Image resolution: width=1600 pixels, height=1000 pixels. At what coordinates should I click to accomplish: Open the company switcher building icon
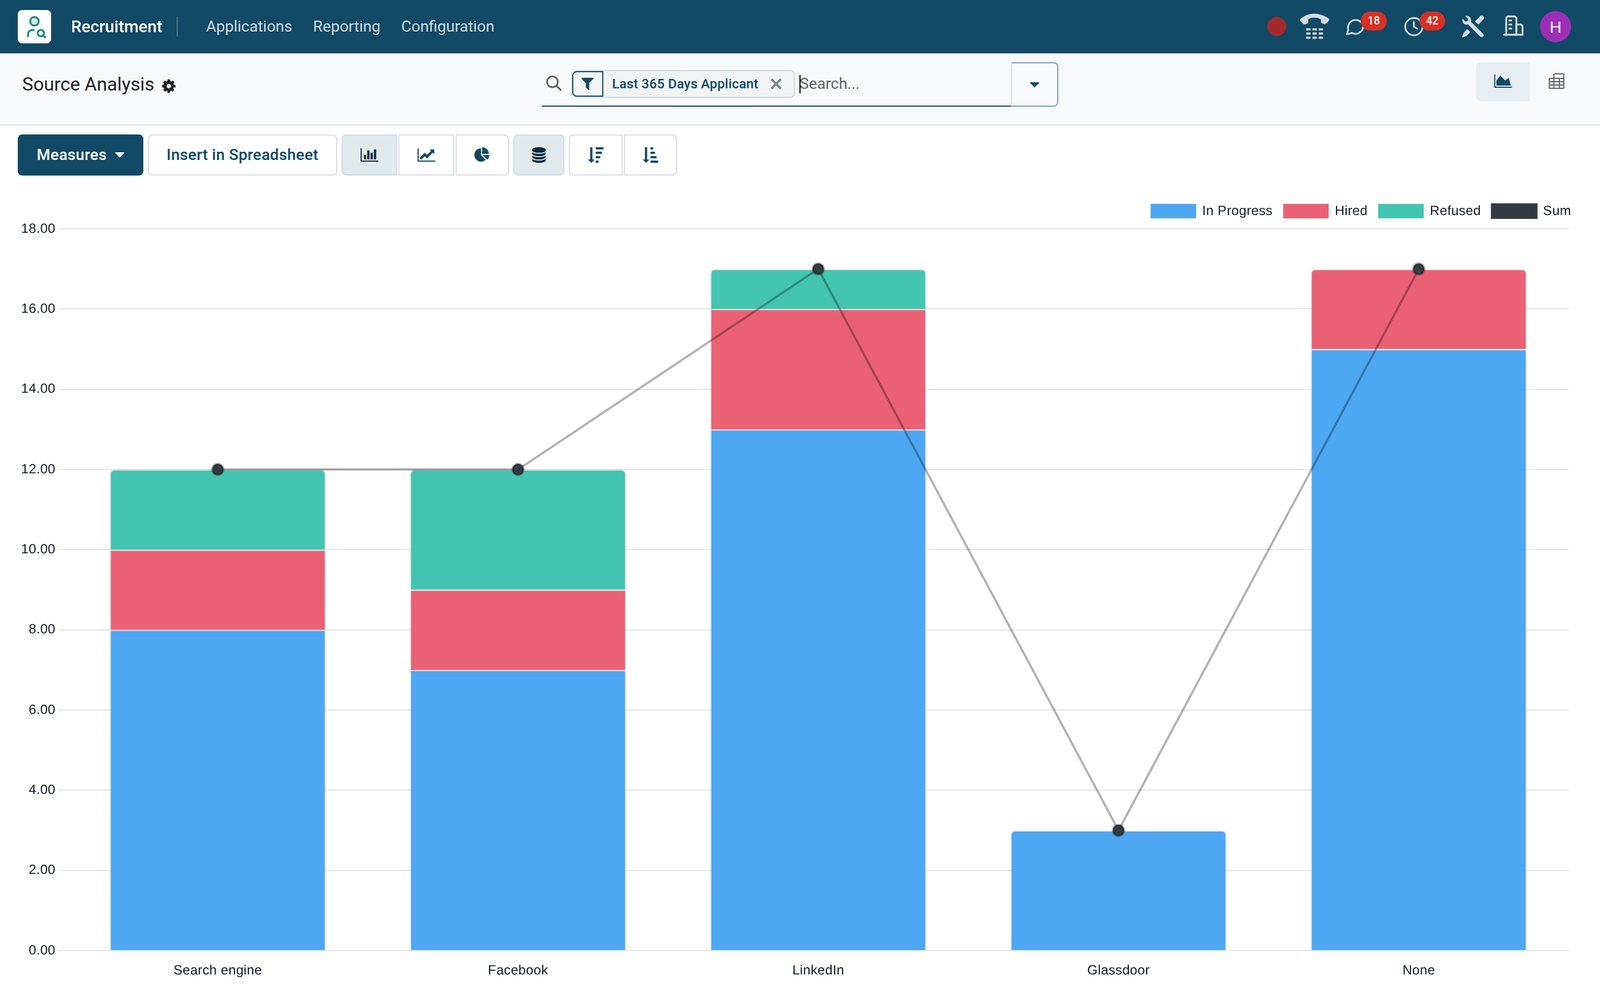1514,26
